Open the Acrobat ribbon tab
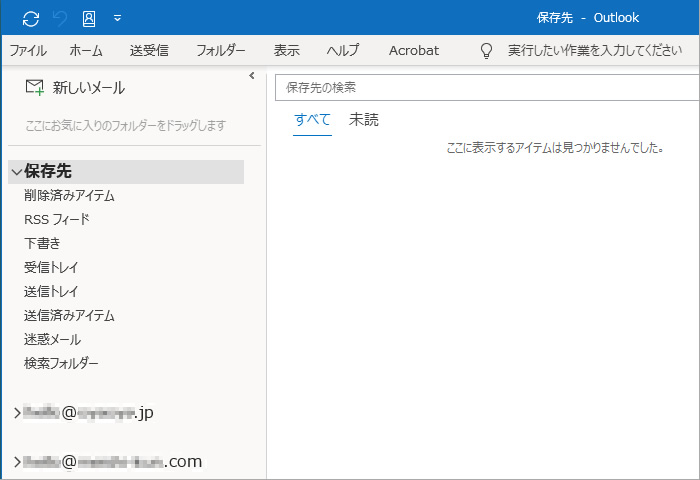The height and width of the screenshot is (480, 700). (414, 50)
